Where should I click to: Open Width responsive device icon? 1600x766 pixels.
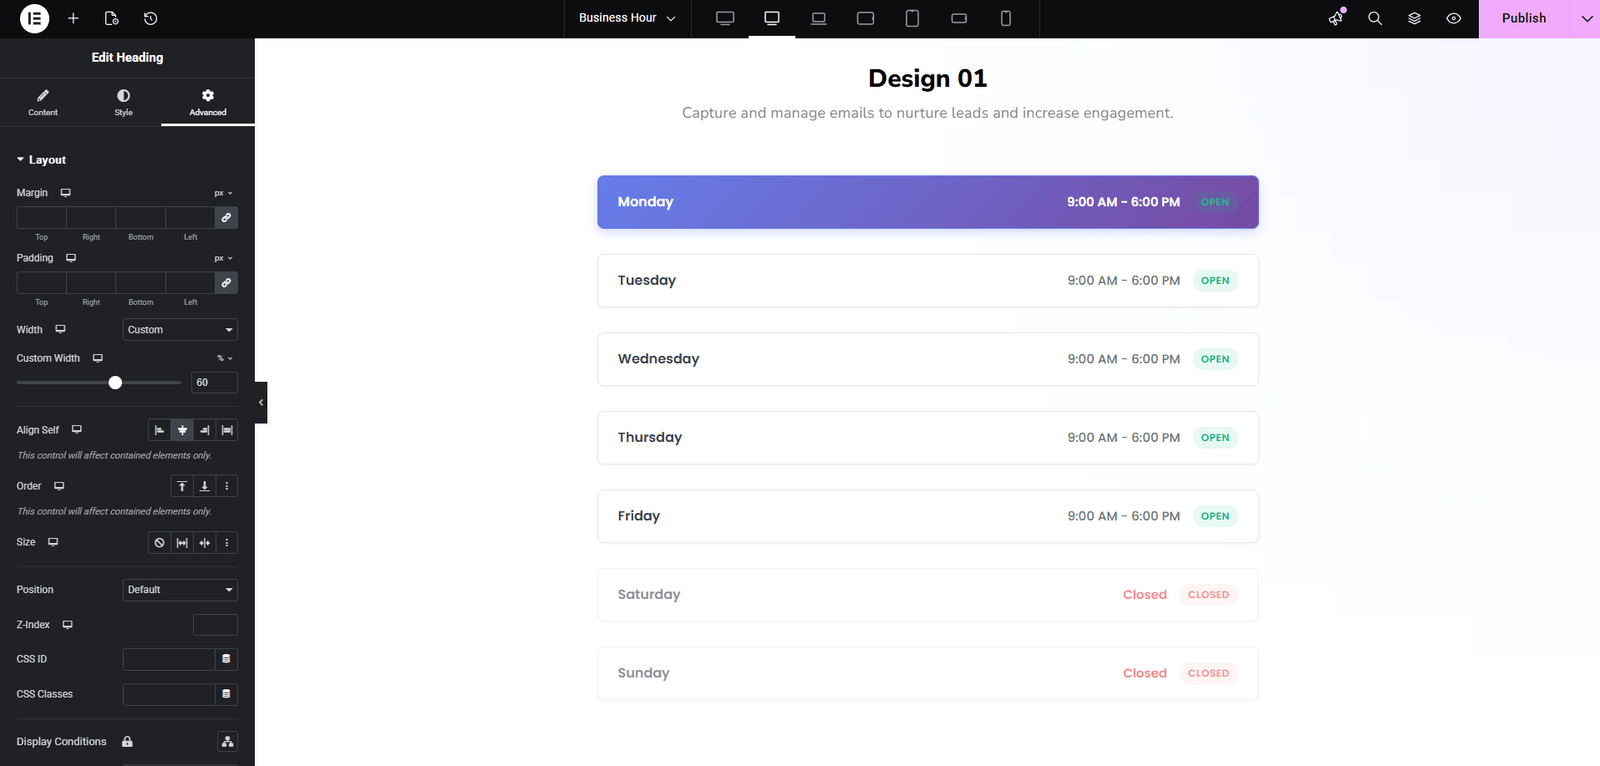60,329
